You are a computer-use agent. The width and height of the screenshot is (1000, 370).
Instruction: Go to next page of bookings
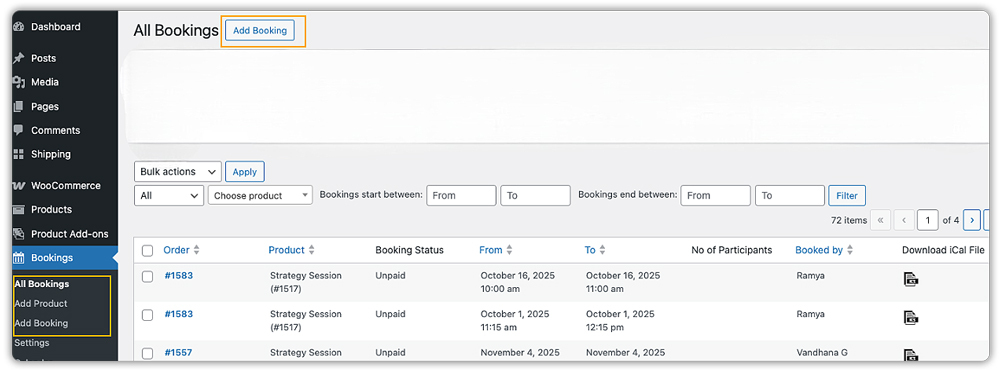click(x=972, y=220)
